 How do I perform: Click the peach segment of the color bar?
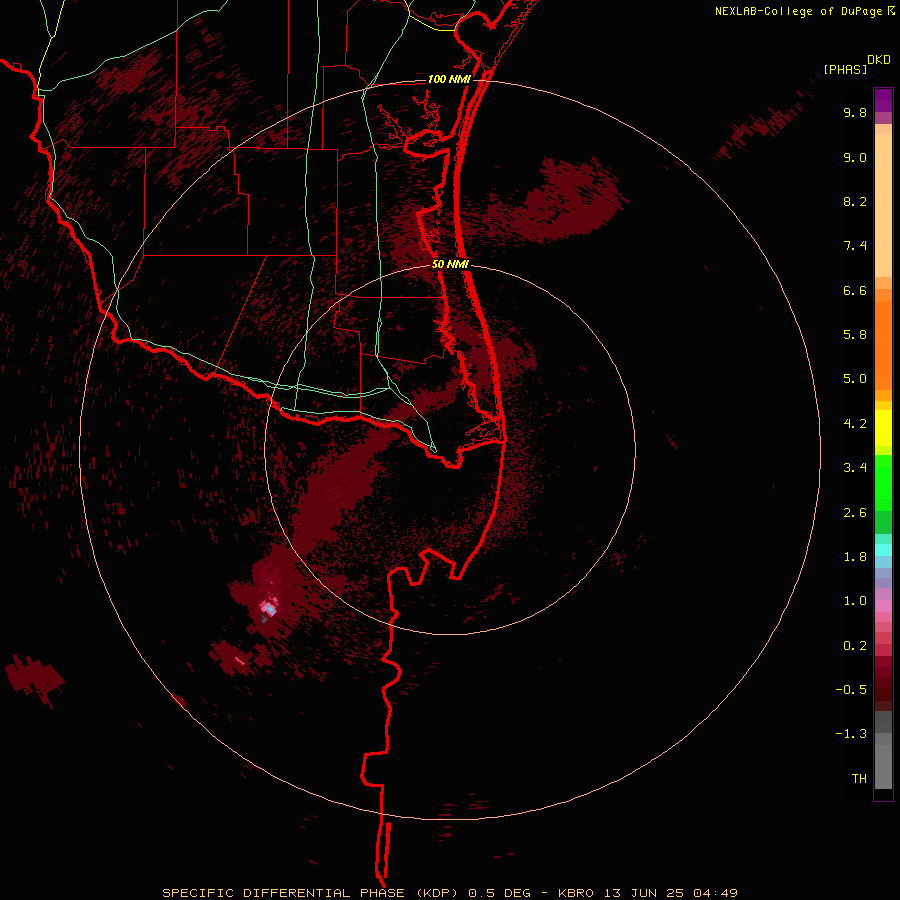(883, 205)
